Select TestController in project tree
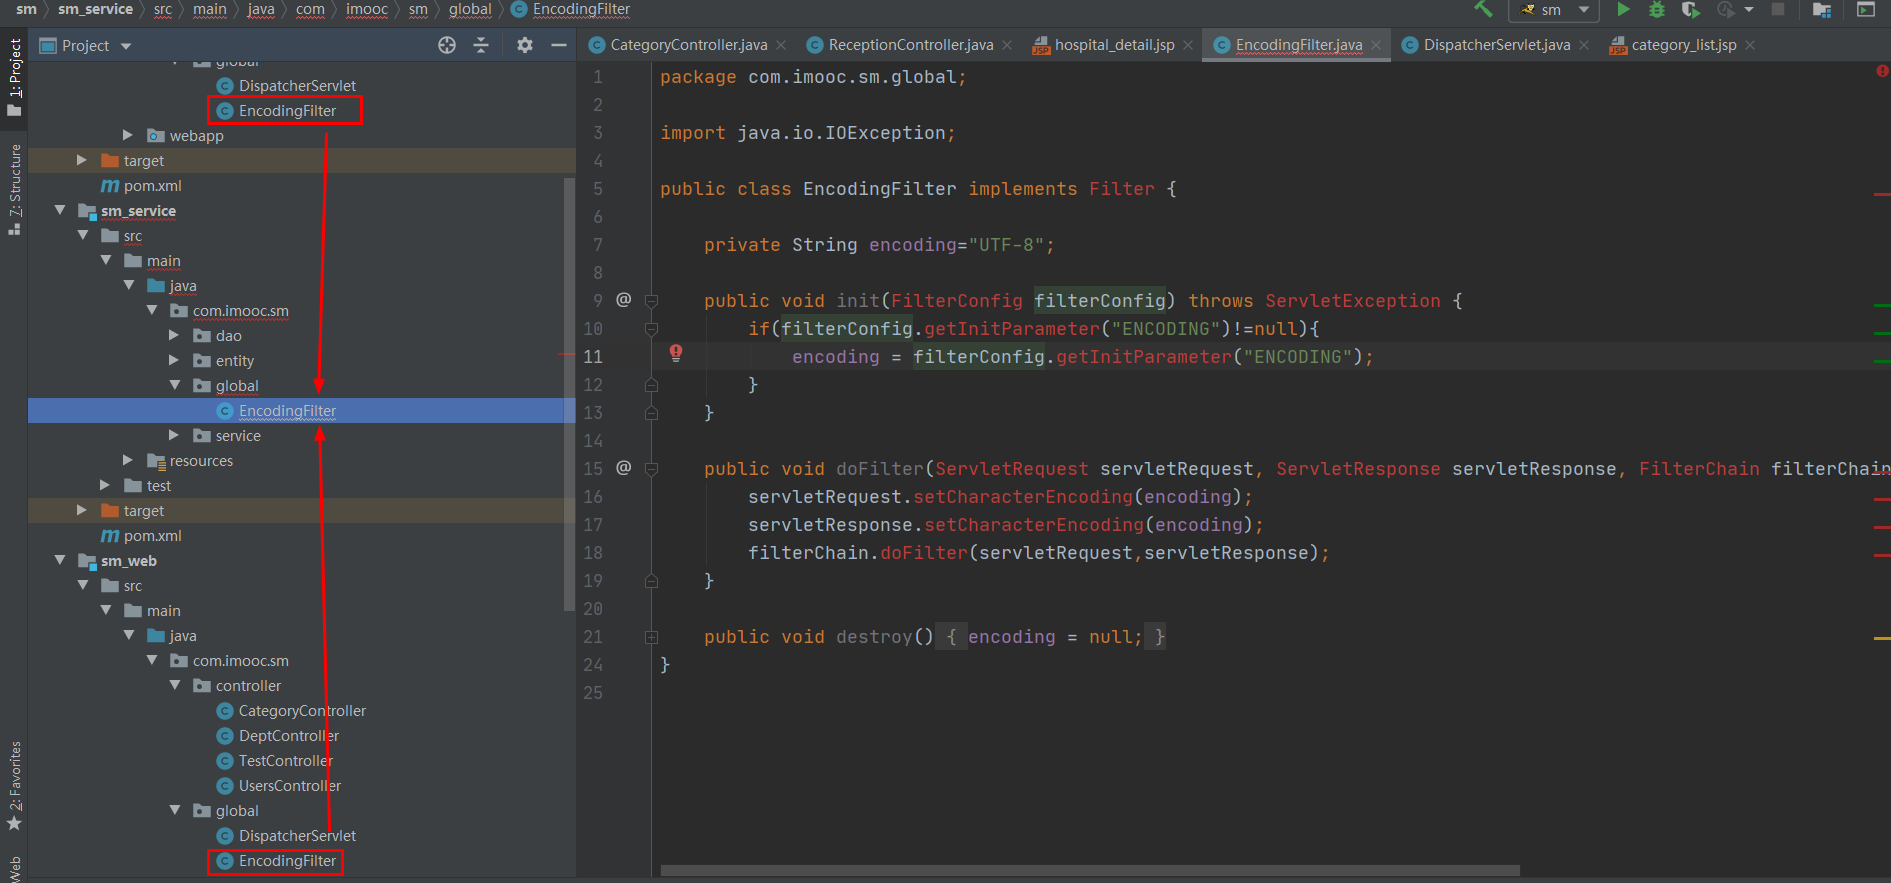The width and height of the screenshot is (1891, 883). [285, 761]
